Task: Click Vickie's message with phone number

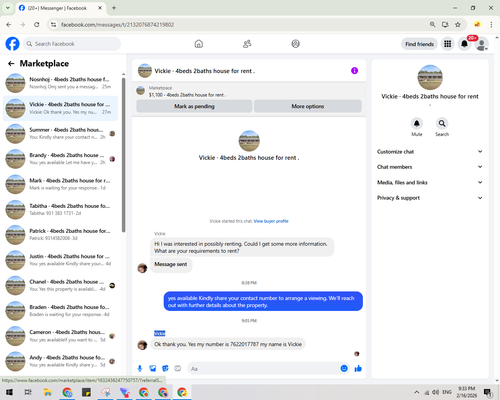Action: 228,344
